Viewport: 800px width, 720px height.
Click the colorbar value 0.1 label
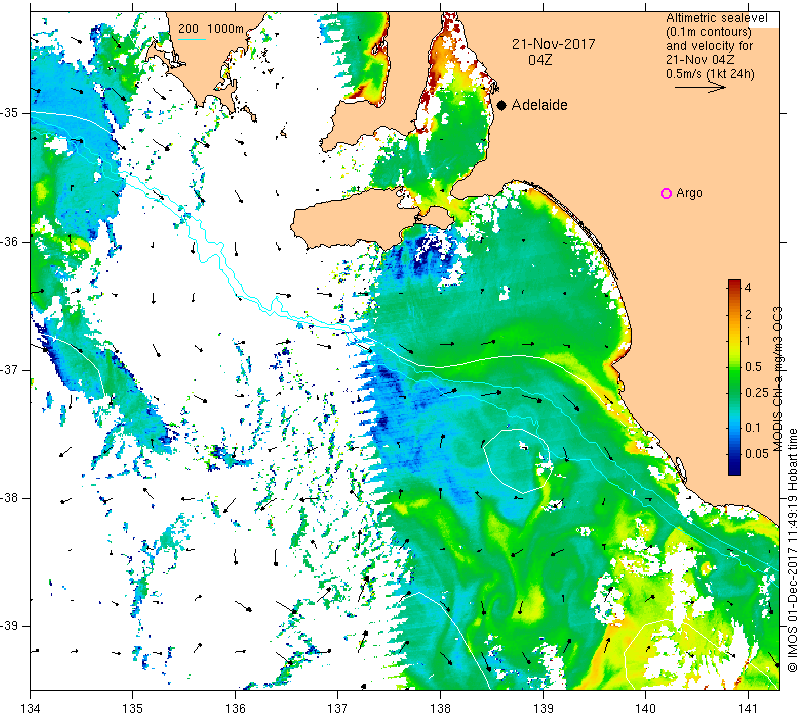[753, 428]
